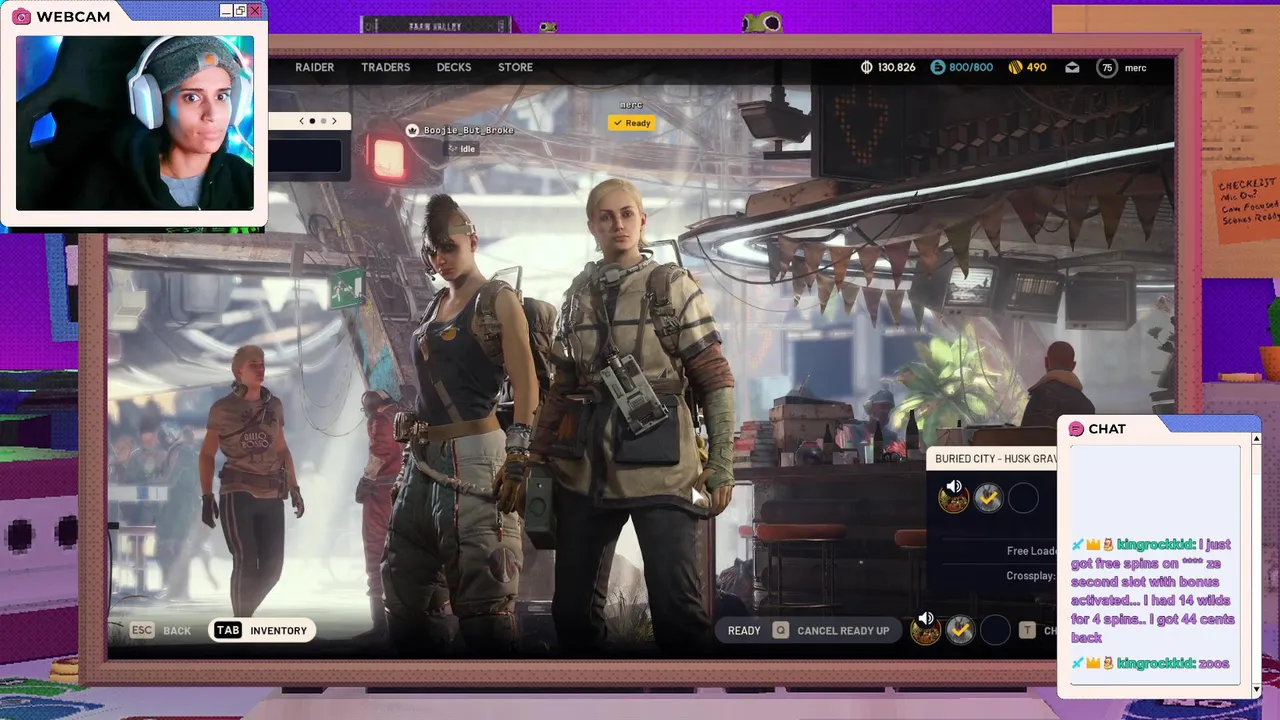
Task: Open INVENTORY with the TAB button
Action: point(260,631)
